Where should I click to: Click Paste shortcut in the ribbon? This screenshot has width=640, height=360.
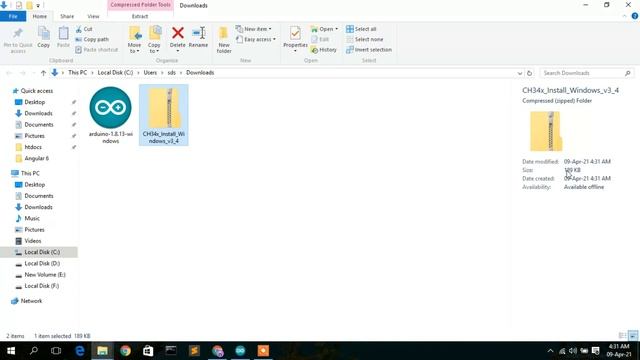tap(97, 49)
